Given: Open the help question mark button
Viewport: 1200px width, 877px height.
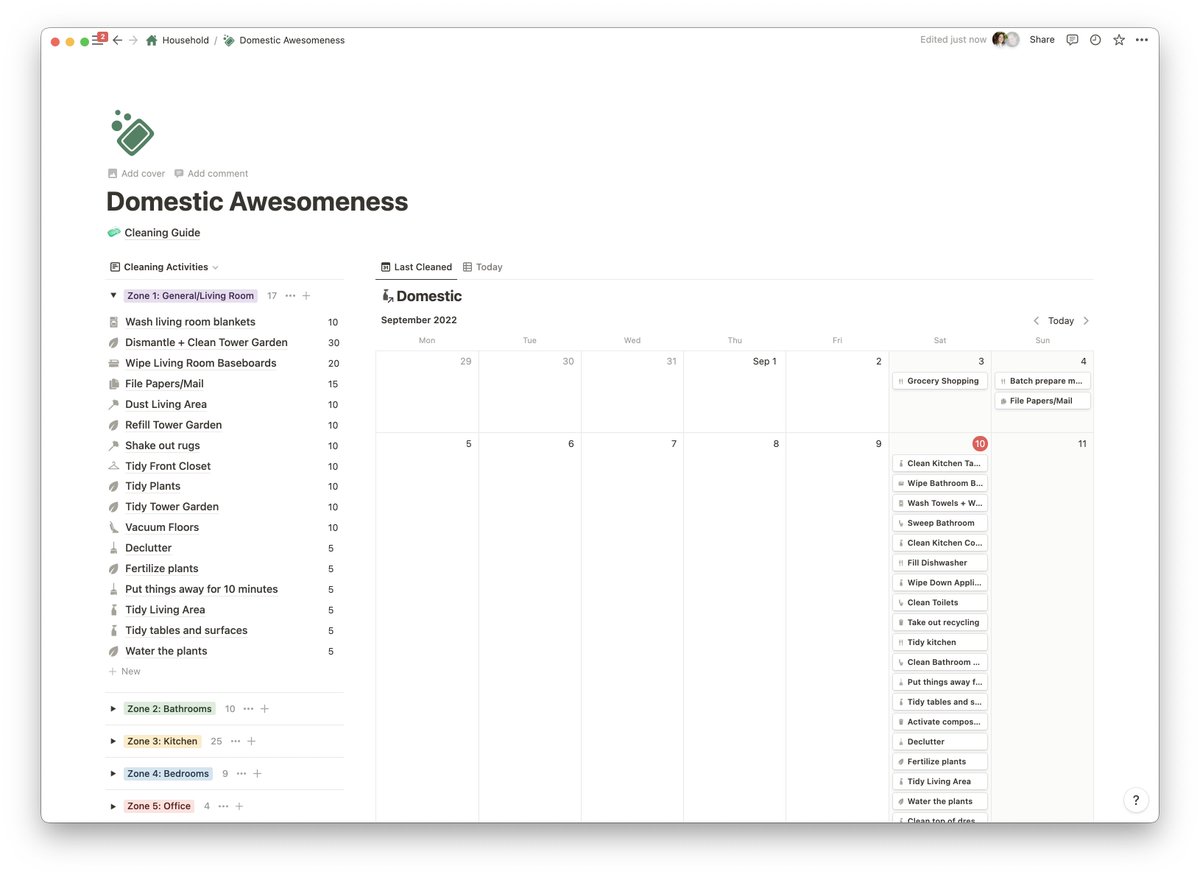Looking at the screenshot, I should pyautogui.click(x=1136, y=800).
